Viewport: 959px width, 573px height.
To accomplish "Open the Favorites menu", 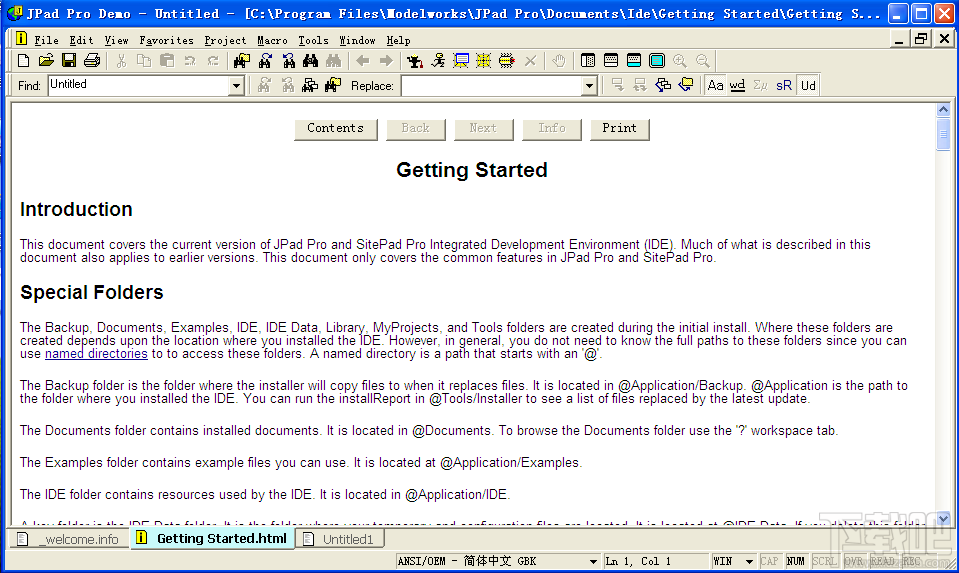I will pos(166,40).
